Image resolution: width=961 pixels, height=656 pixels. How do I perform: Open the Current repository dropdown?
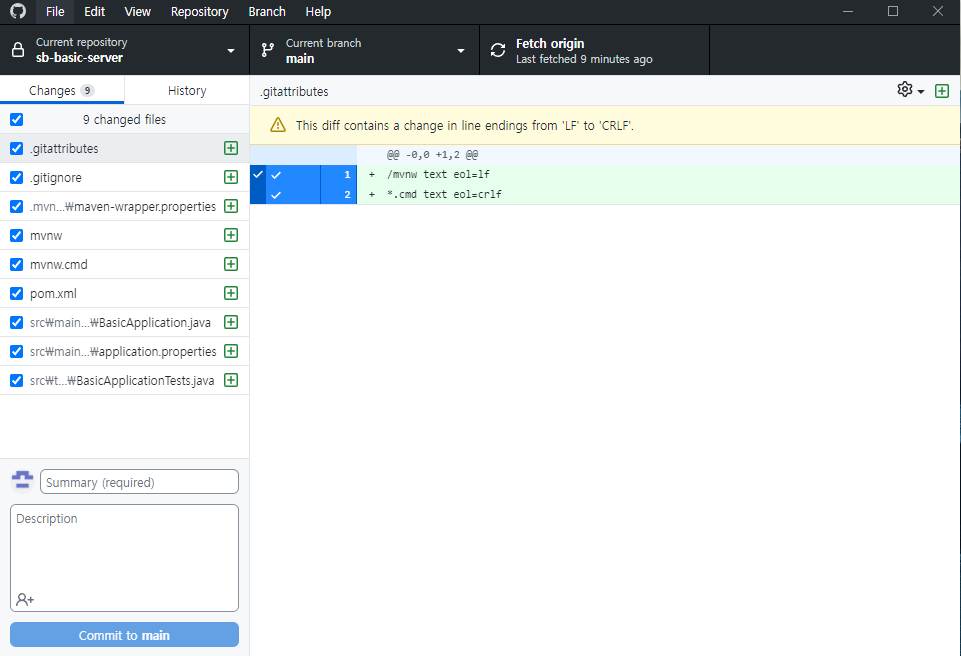pos(125,50)
